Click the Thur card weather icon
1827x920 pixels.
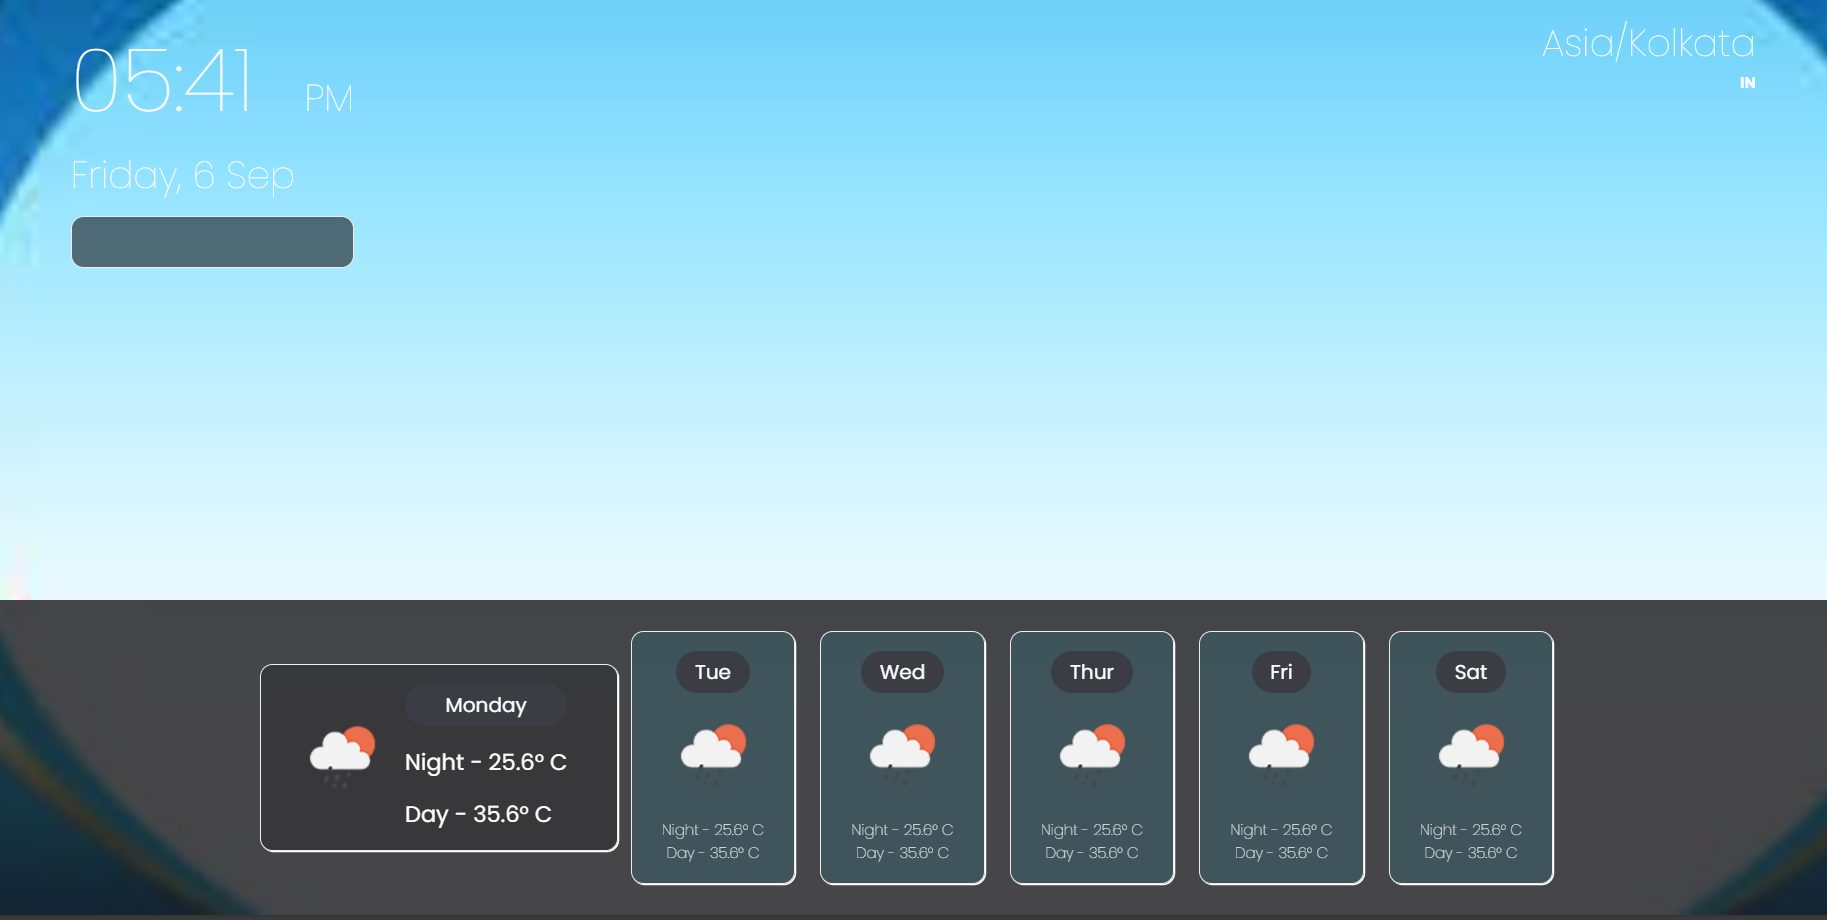(1092, 755)
